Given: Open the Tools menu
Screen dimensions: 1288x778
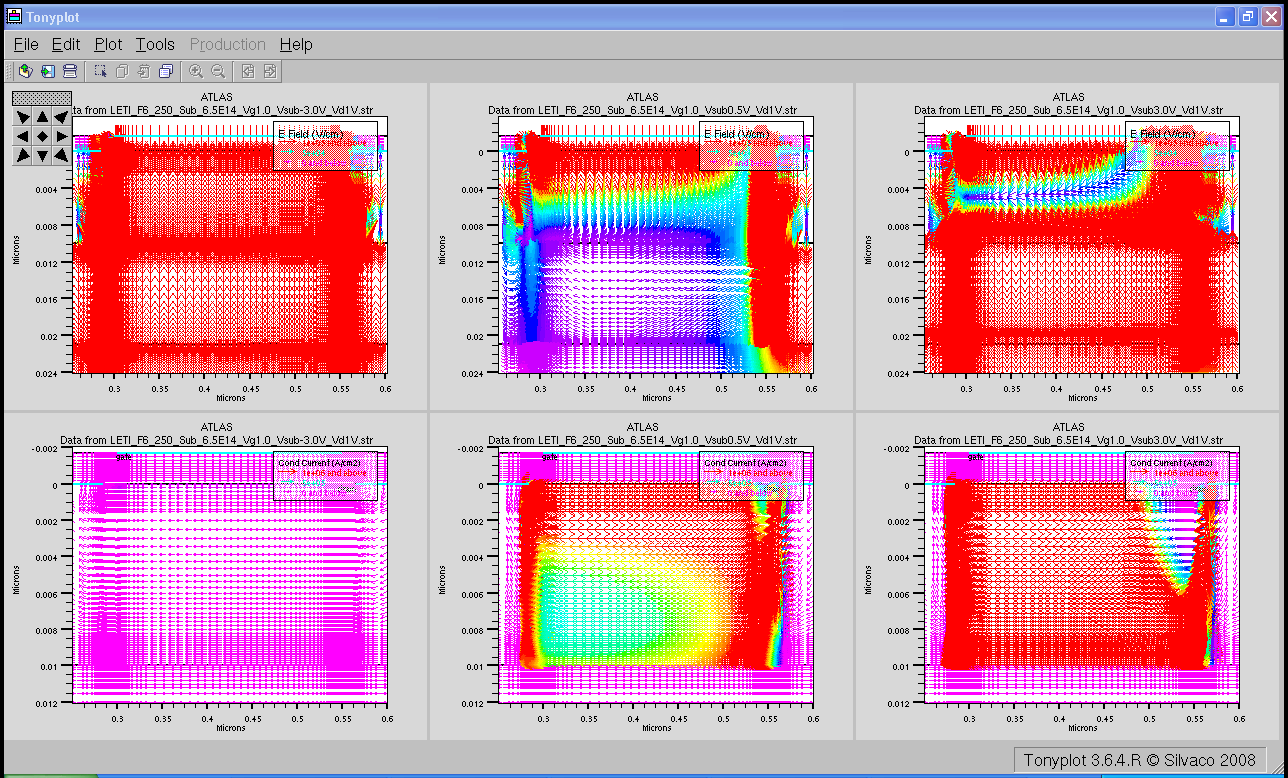Looking at the screenshot, I should (155, 44).
